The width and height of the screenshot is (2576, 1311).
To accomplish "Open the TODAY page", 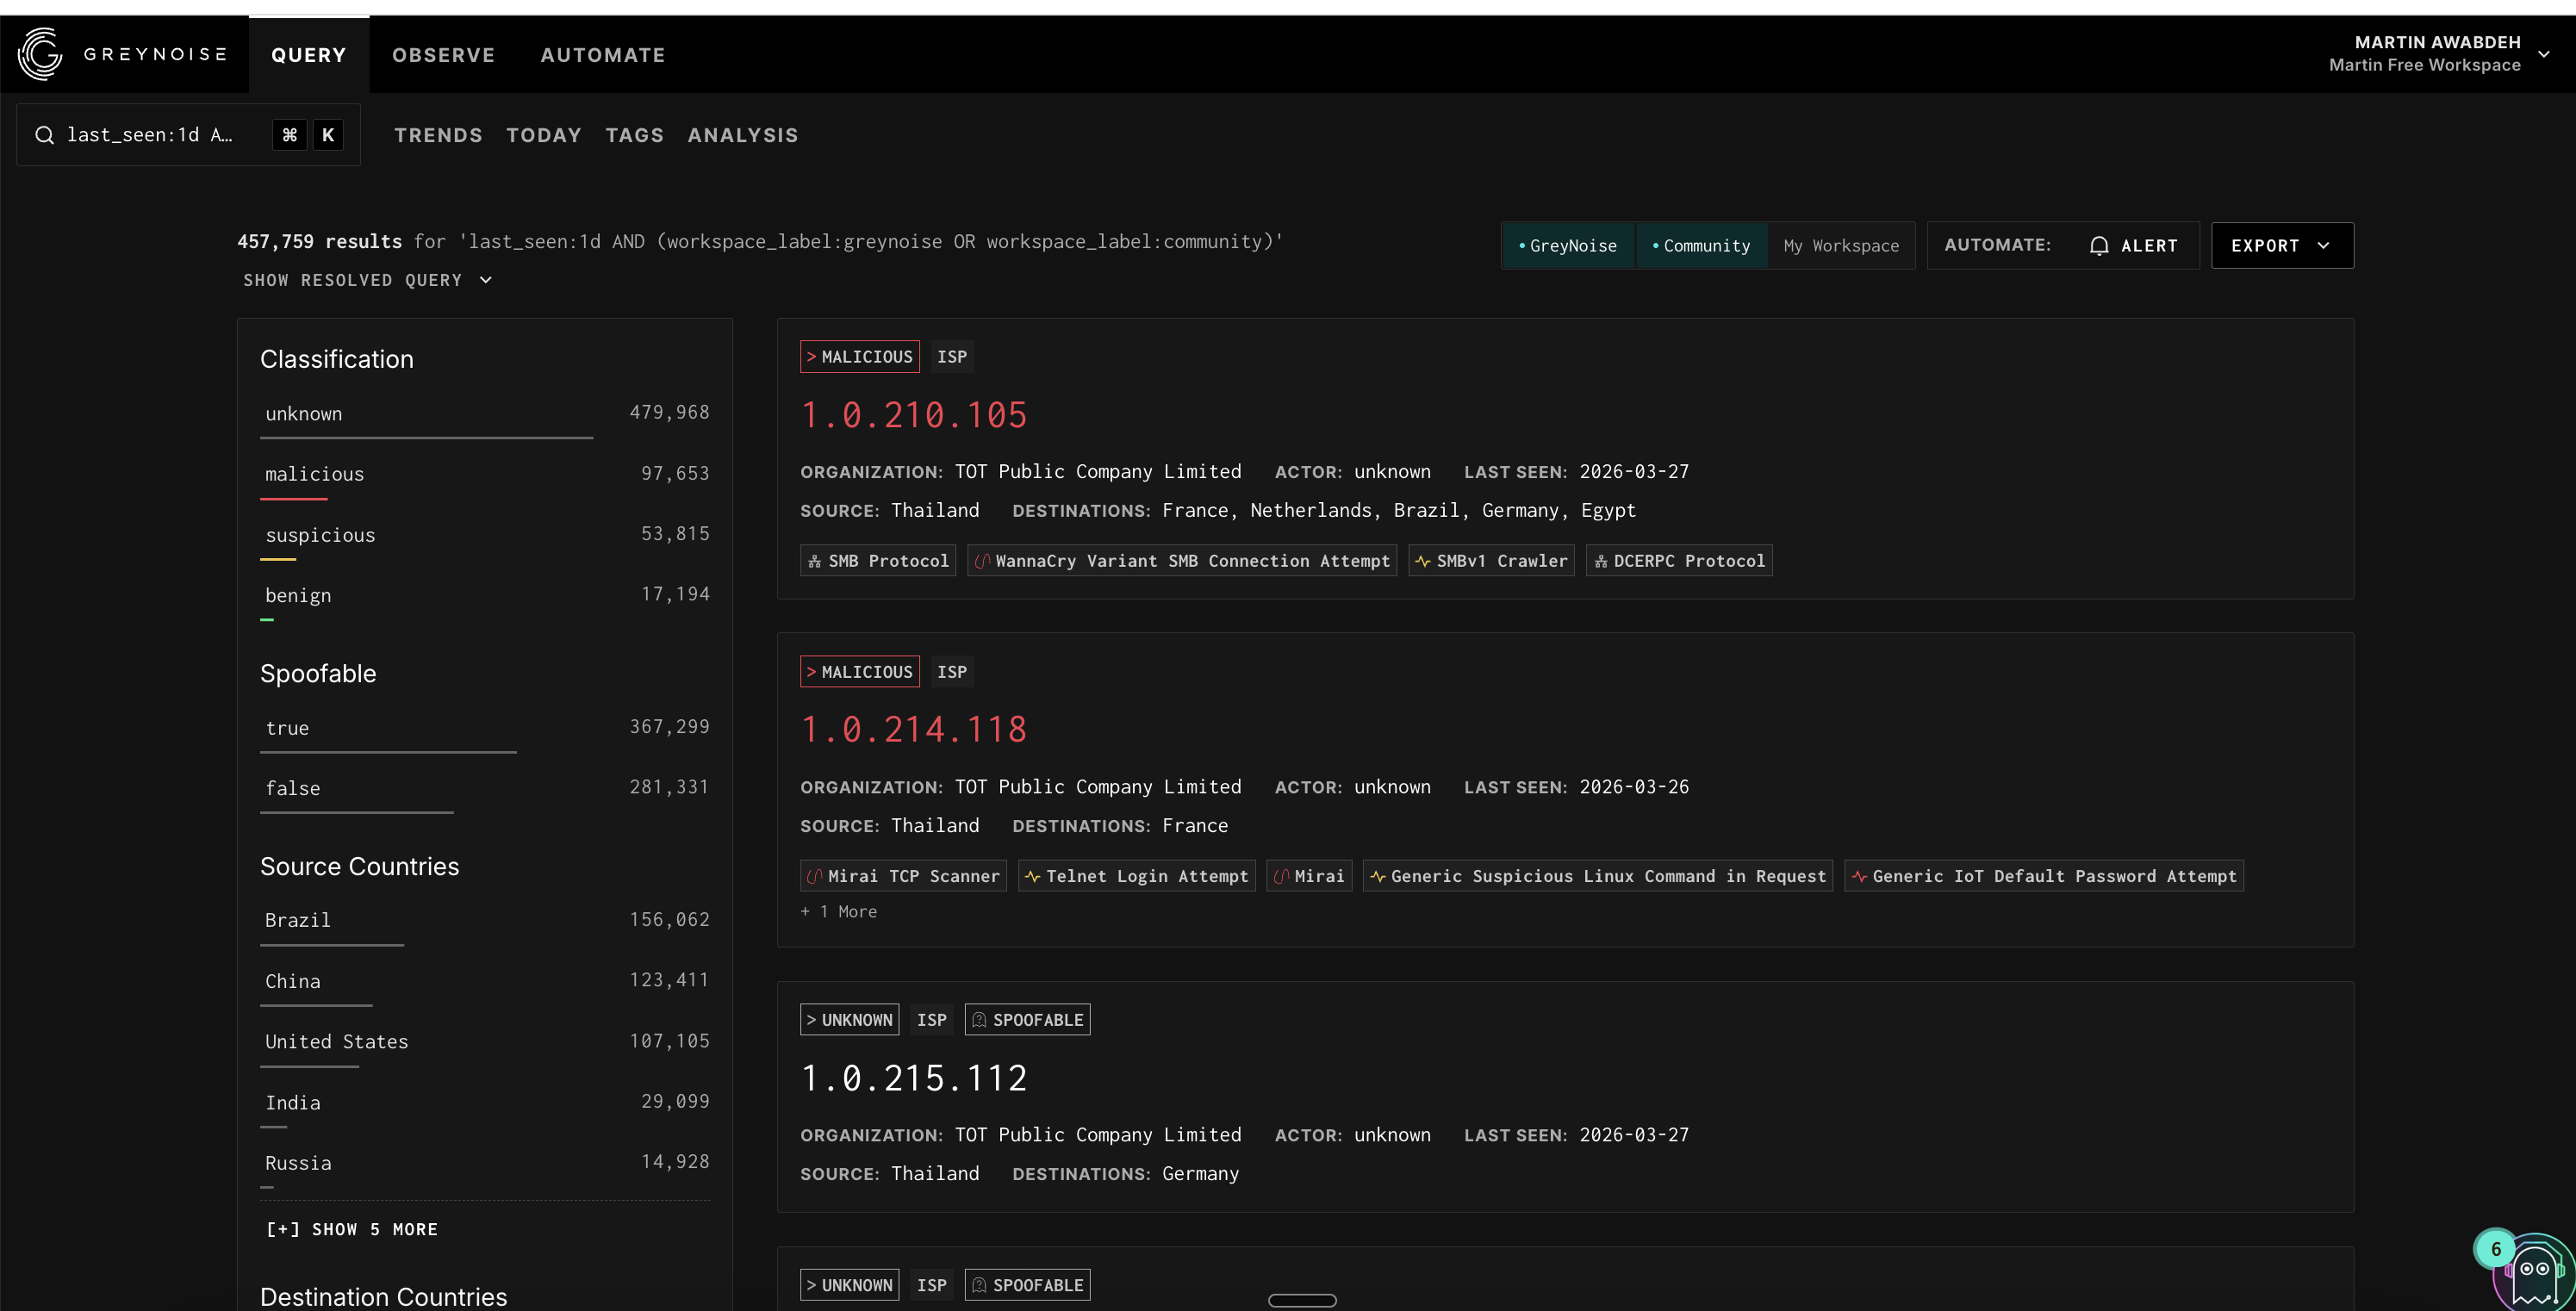I will click(x=544, y=135).
